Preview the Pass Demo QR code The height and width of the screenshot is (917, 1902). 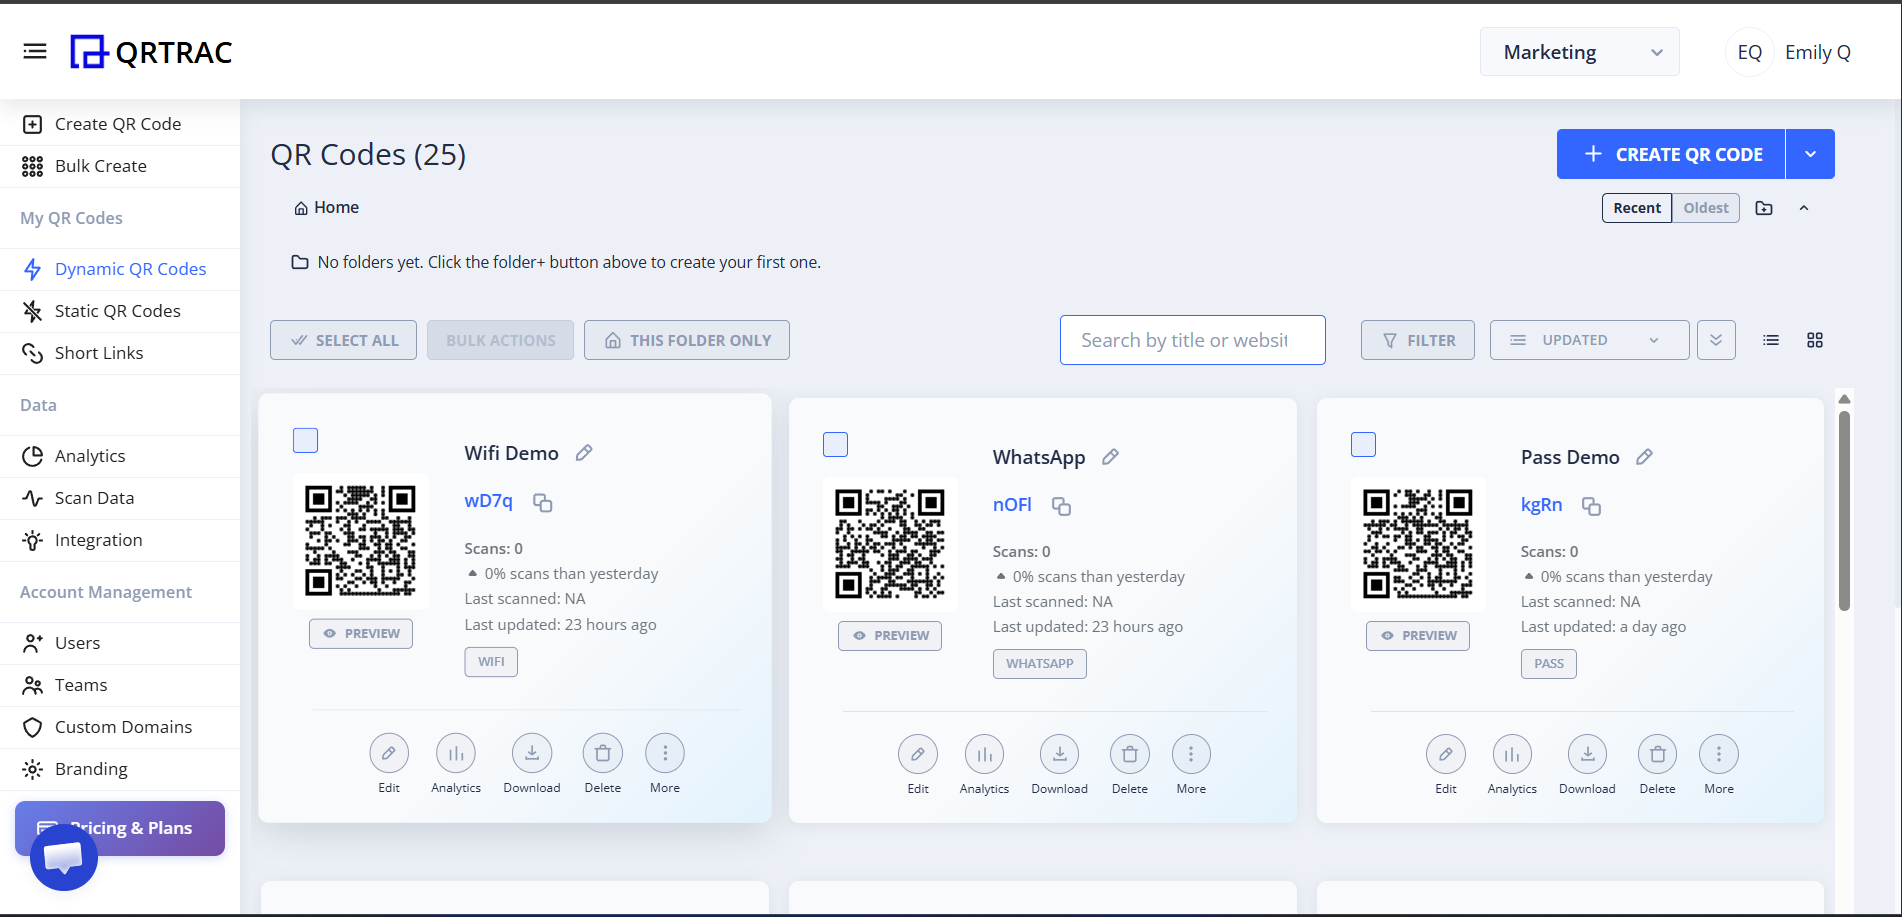point(1418,635)
